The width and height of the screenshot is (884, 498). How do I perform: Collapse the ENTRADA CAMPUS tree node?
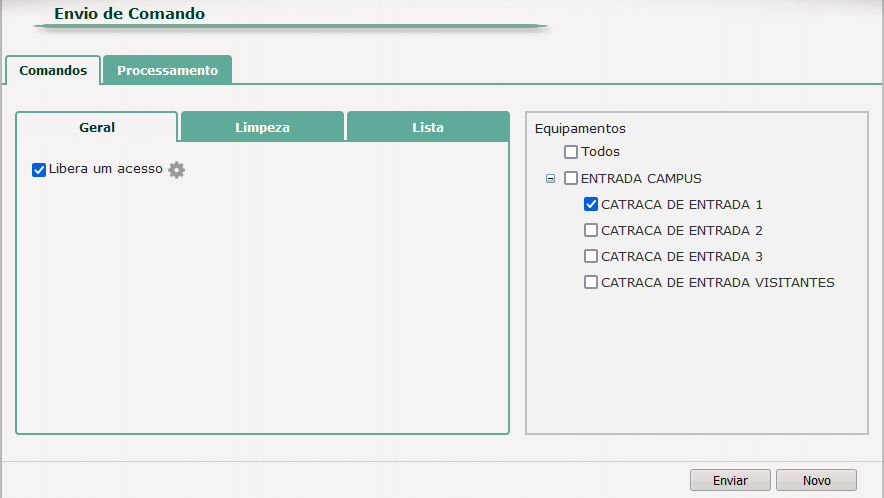pyautogui.click(x=550, y=179)
